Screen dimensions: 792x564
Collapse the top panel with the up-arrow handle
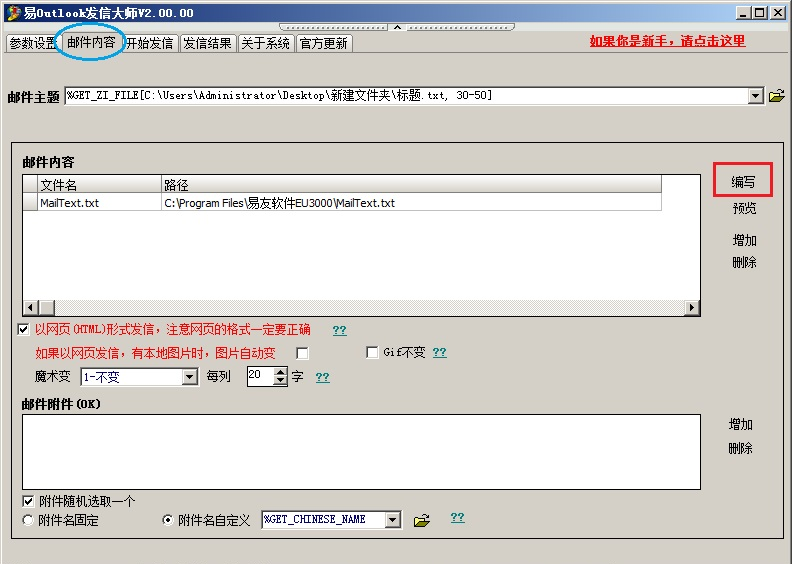point(397,27)
